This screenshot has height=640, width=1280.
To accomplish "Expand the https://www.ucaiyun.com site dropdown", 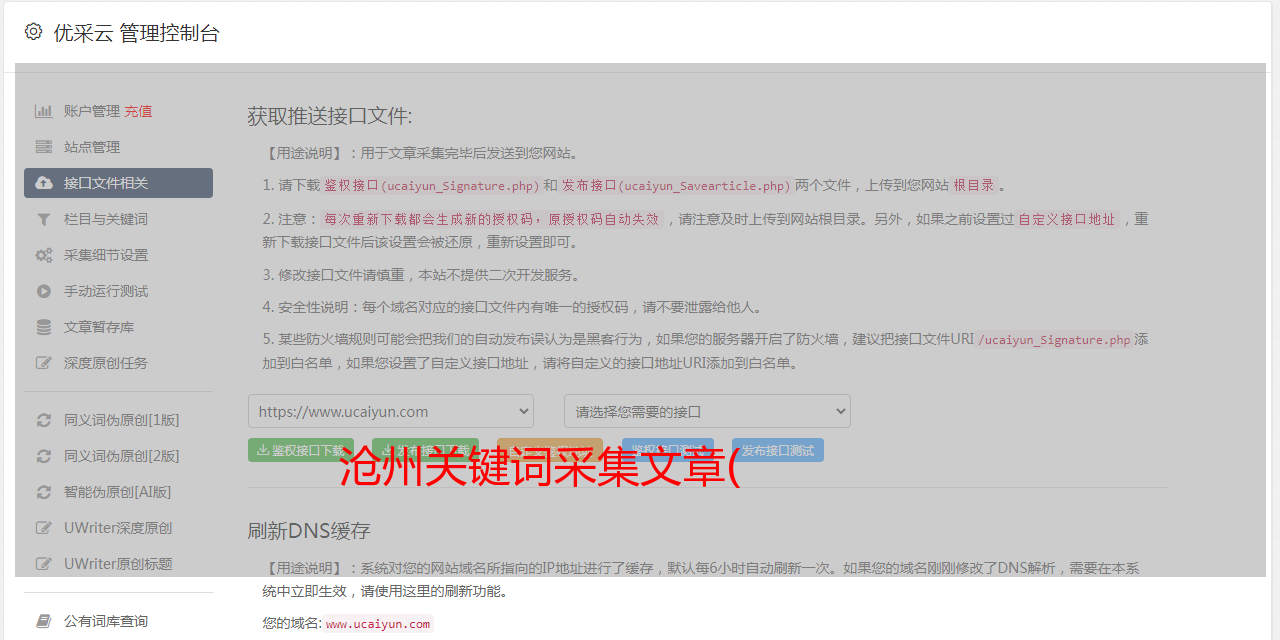I will [x=391, y=411].
